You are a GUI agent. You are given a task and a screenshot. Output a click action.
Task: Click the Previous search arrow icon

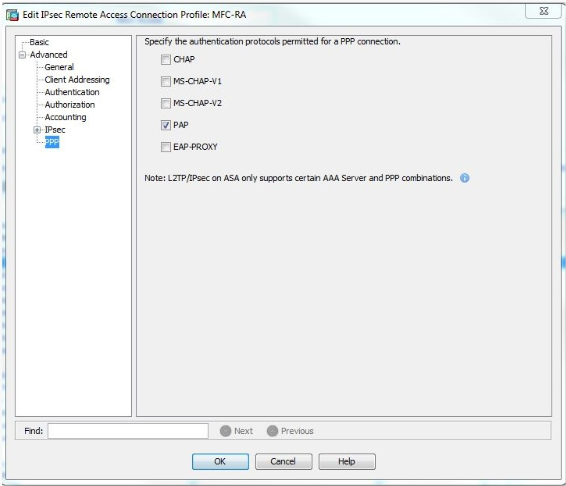tap(272, 431)
